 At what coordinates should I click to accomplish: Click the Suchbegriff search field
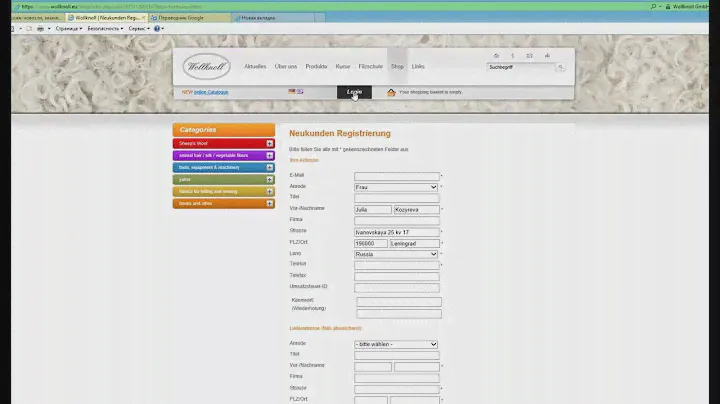519,67
